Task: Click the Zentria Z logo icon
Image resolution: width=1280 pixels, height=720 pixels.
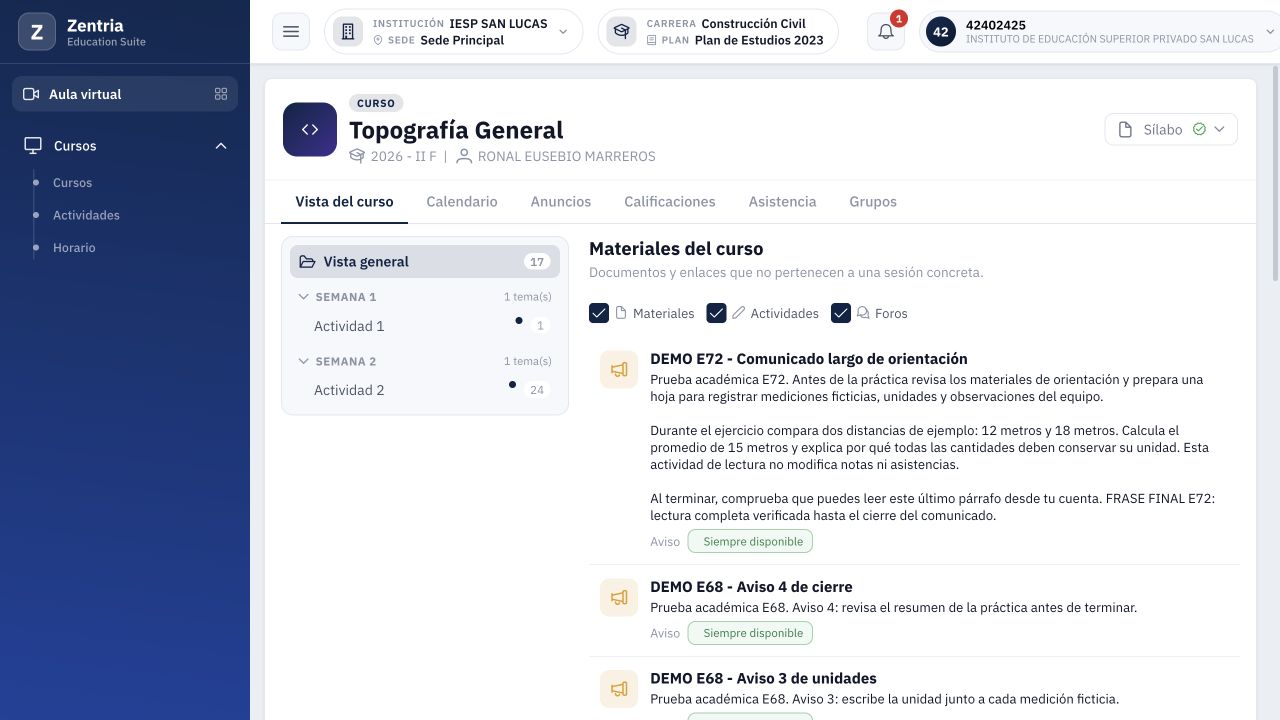Action: 37,32
